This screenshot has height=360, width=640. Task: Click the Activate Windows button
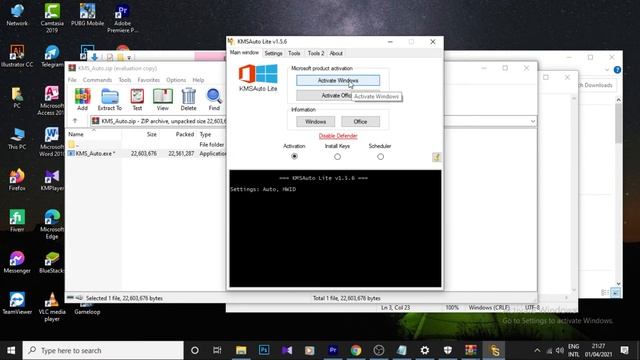coord(338,80)
